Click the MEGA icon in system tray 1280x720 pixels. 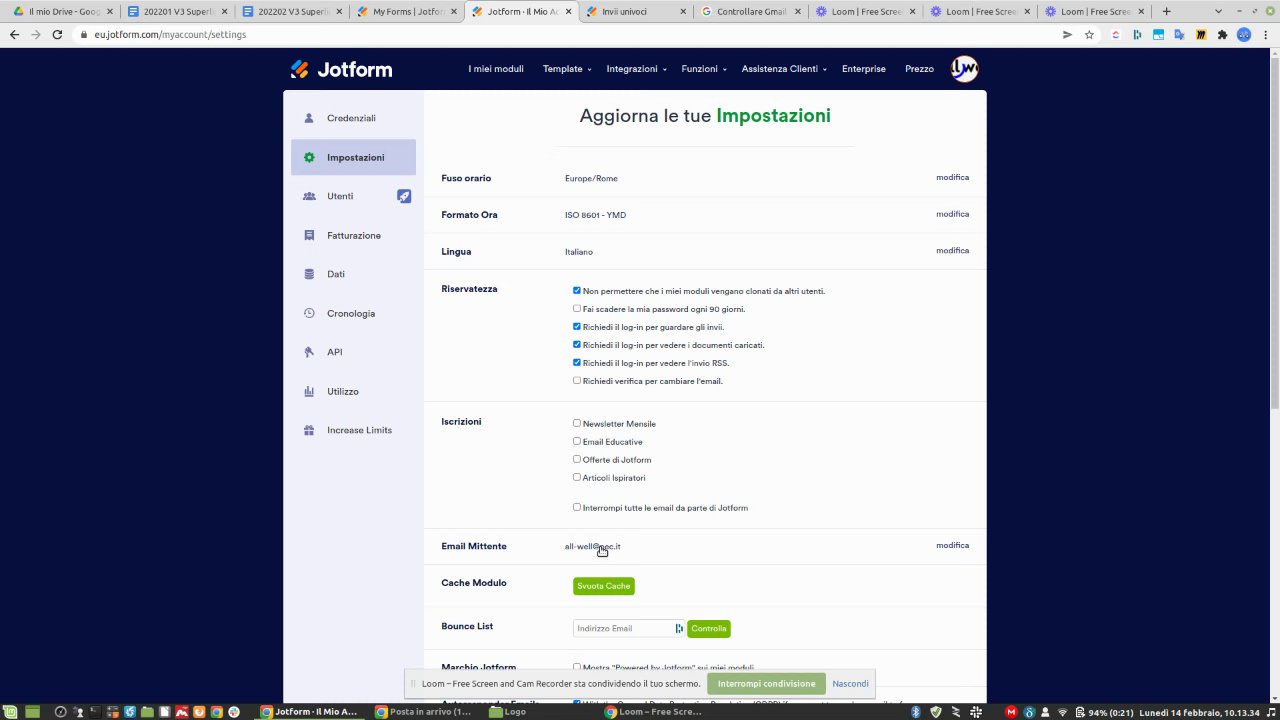click(x=1011, y=712)
